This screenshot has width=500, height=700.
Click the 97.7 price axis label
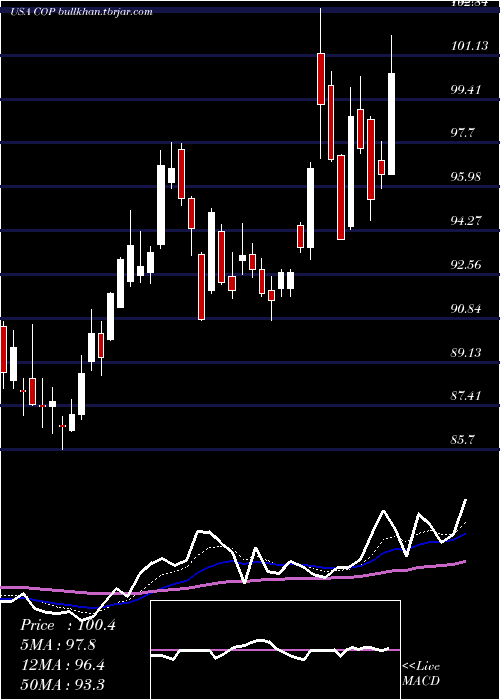tap(462, 133)
